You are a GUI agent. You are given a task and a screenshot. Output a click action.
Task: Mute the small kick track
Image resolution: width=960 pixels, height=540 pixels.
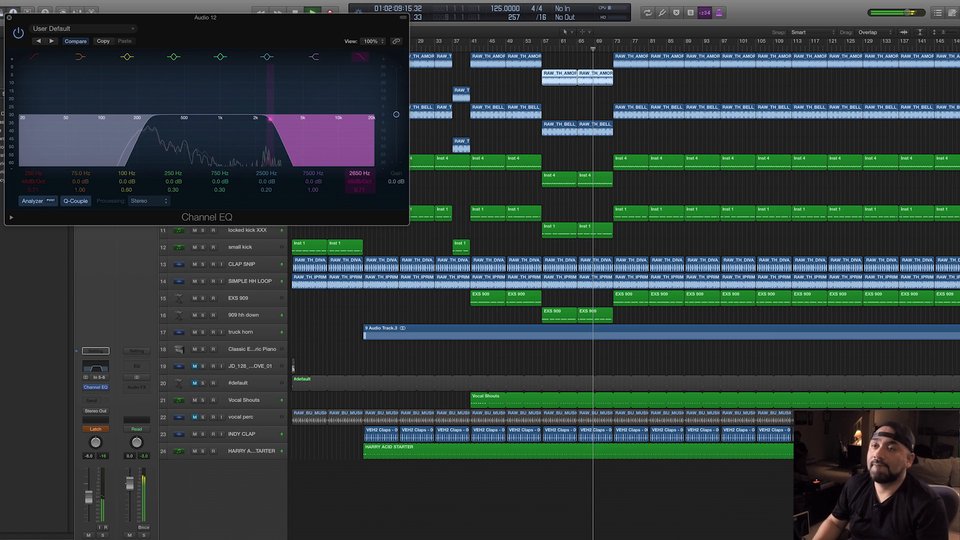[195, 247]
